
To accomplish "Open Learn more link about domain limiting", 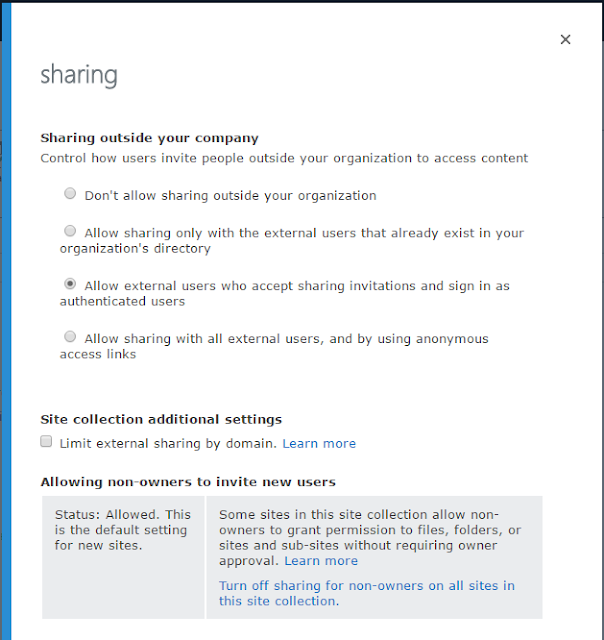I will [x=319, y=444].
